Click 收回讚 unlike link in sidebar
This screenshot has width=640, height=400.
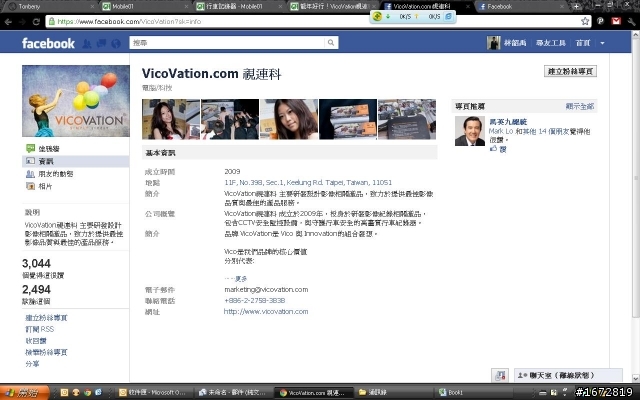(36, 340)
